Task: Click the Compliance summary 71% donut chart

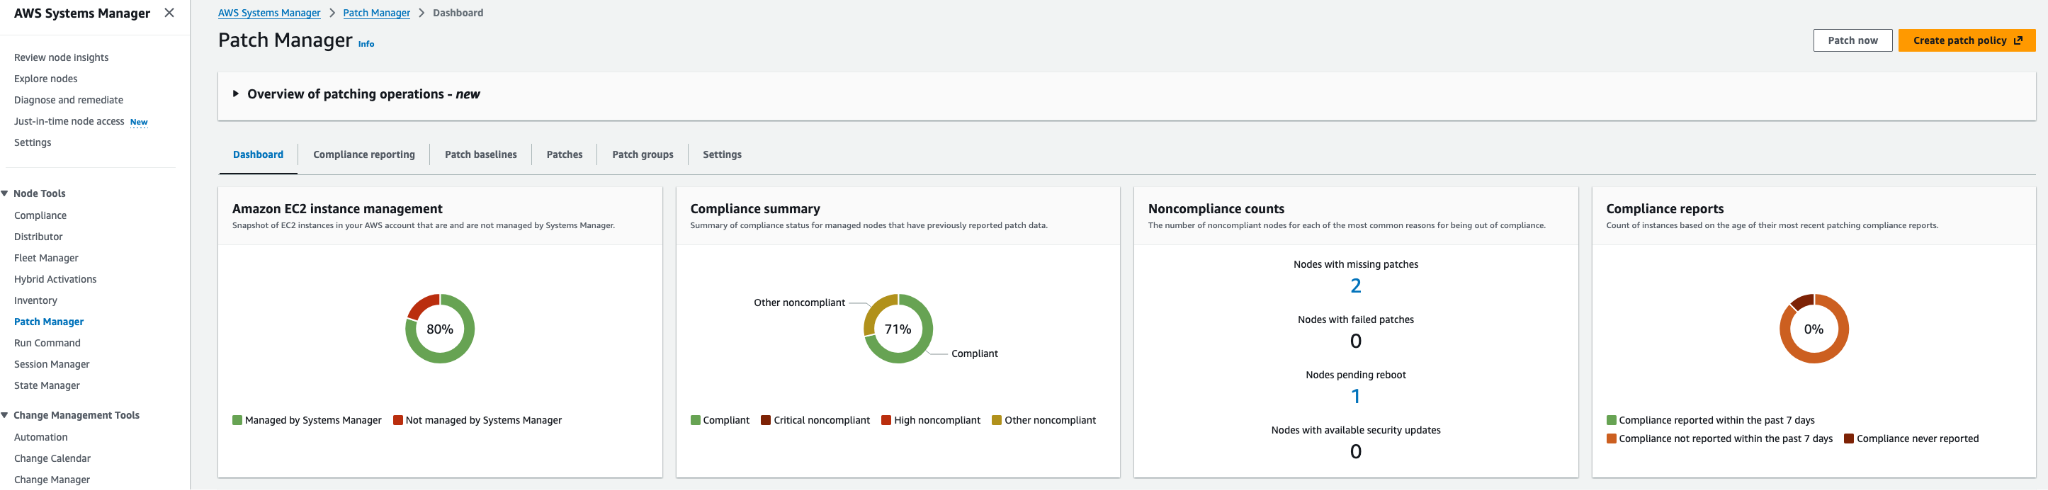Action: (x=898, y=328)
